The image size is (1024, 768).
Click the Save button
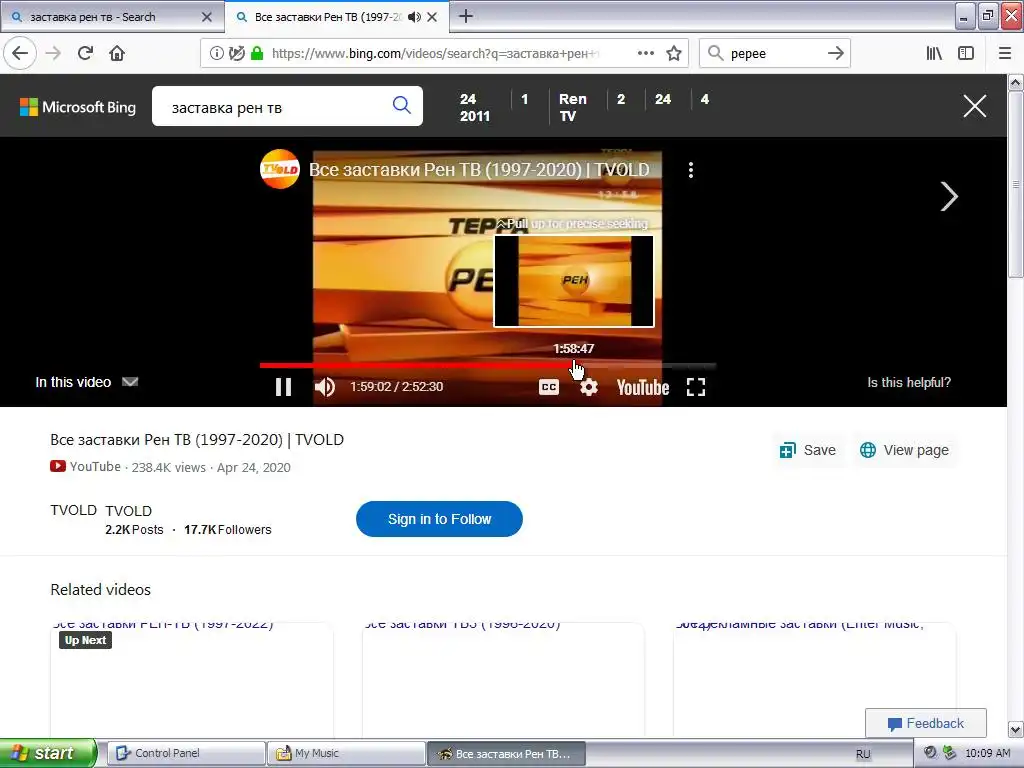(808, 450)
